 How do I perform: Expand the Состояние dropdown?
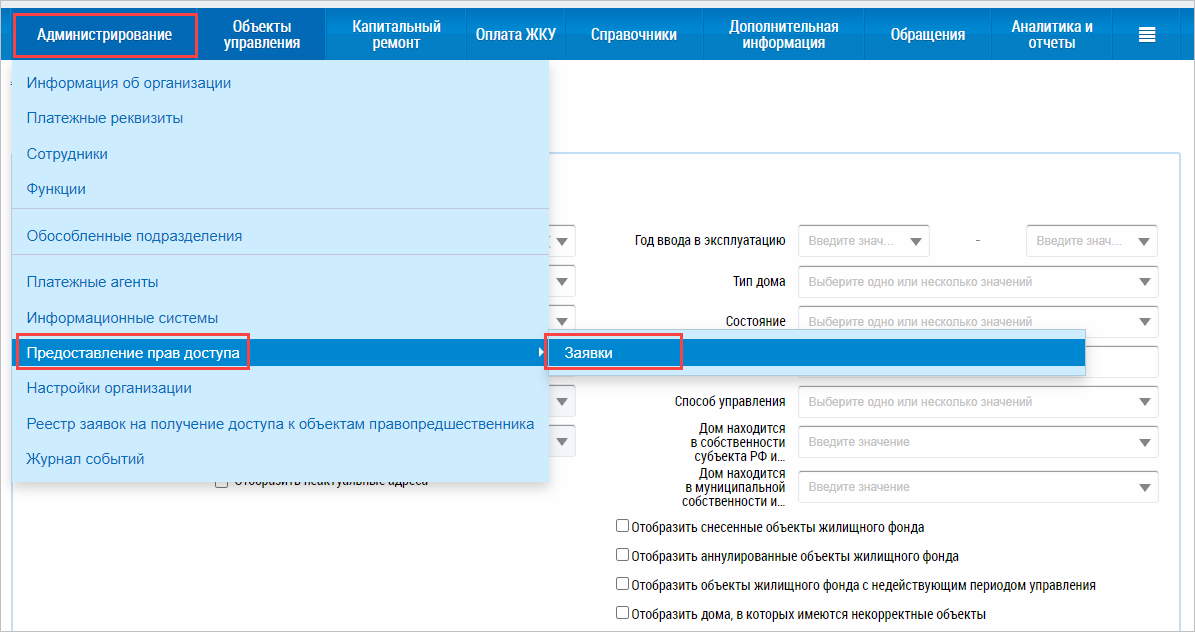(x=978, y=321)
